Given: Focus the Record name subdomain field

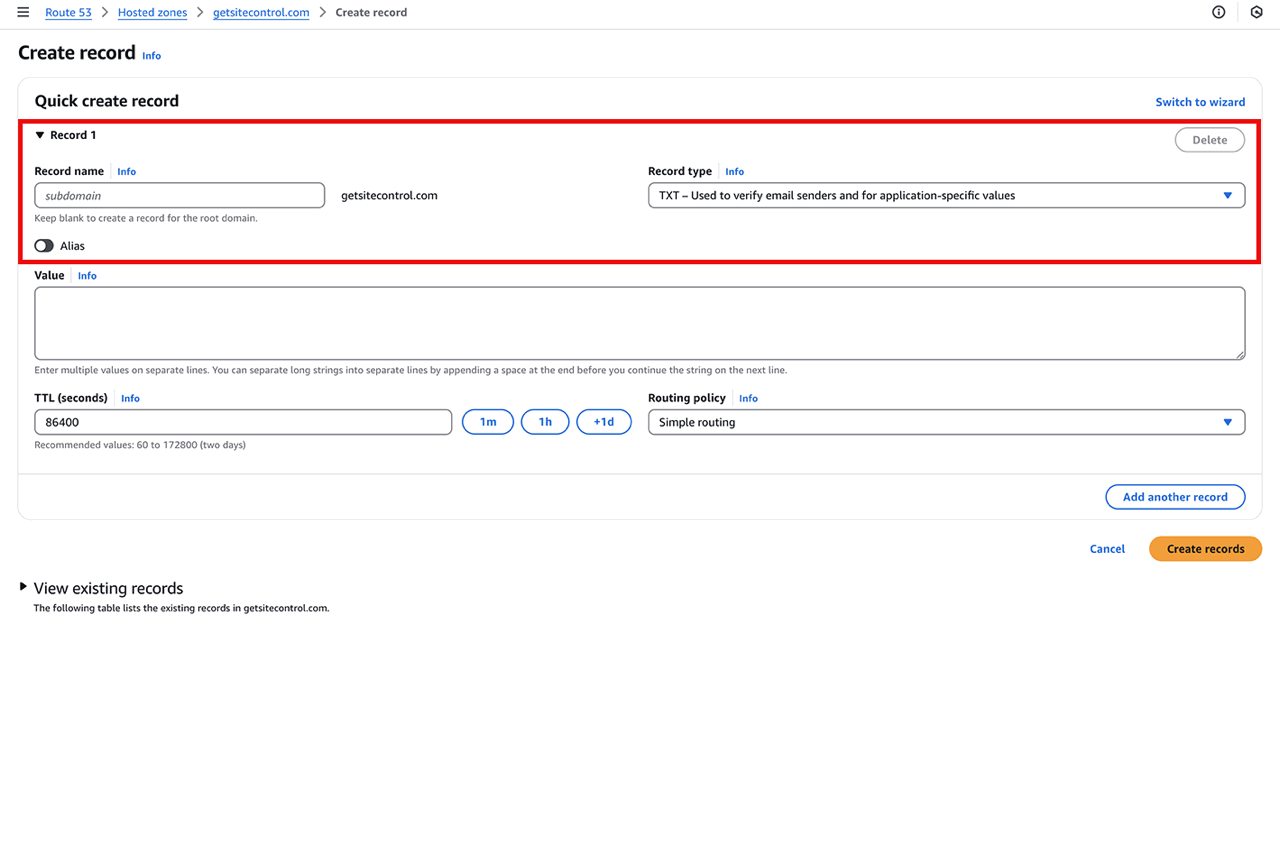Looking at the screenshot, I should pyautogui.click(x=180, y=196).
